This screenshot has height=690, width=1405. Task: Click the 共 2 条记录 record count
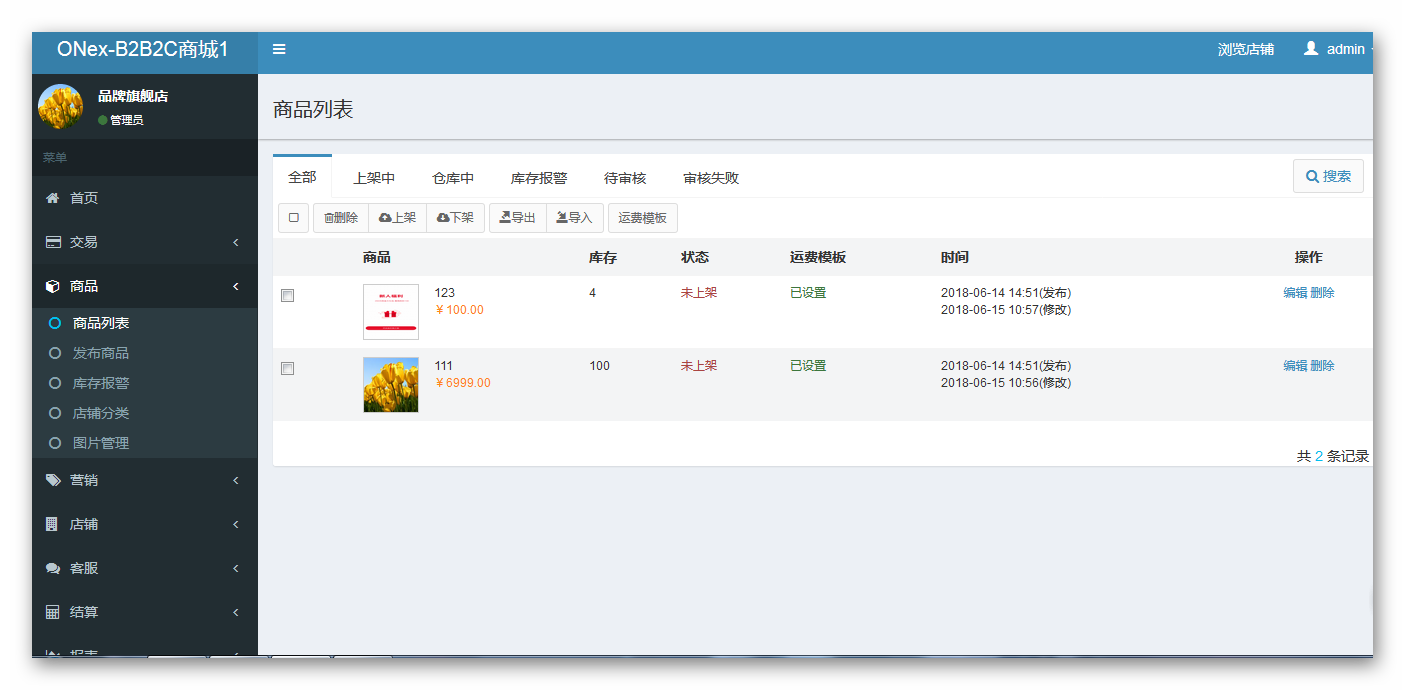click(1333, 456)
